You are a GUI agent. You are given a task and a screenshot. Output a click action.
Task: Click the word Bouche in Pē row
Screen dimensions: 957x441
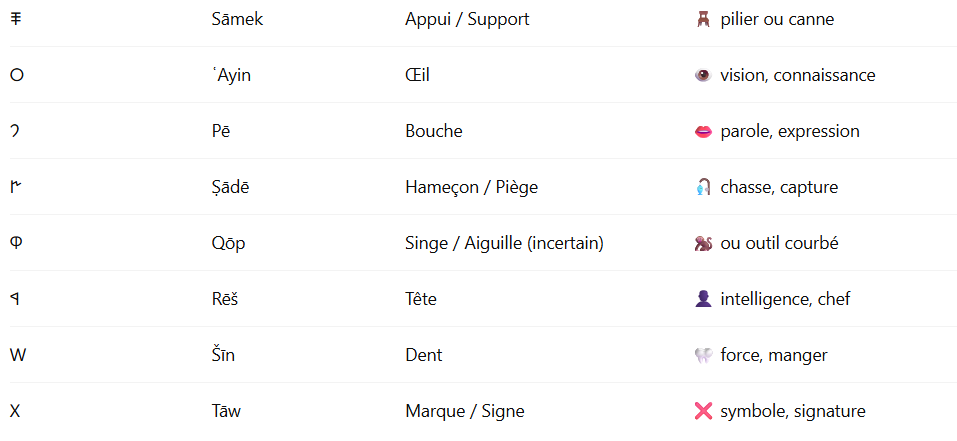coord(433,132)
